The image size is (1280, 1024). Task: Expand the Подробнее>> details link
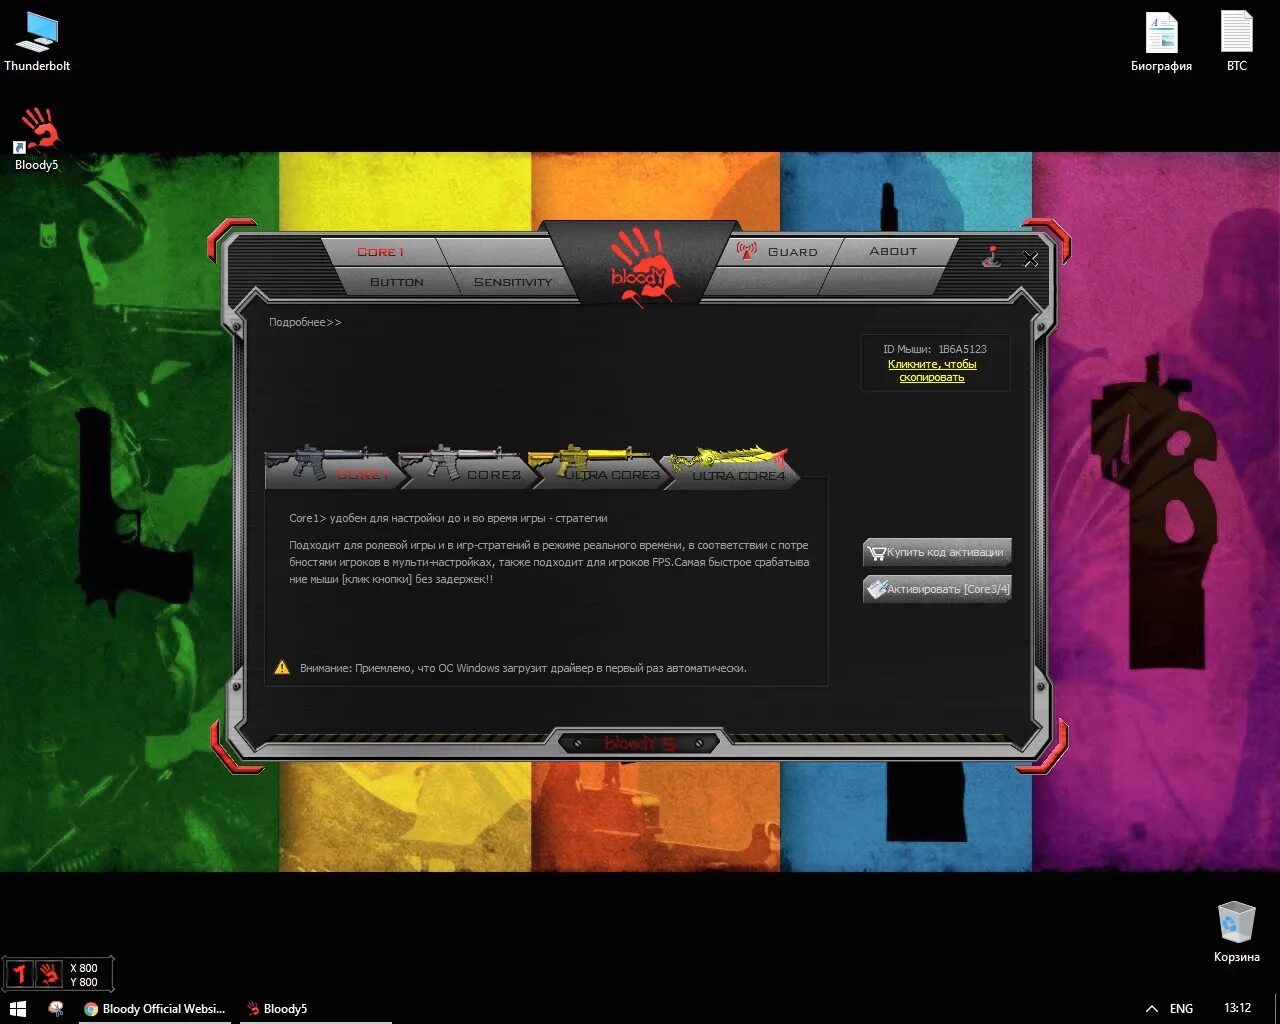pos(305,322)
